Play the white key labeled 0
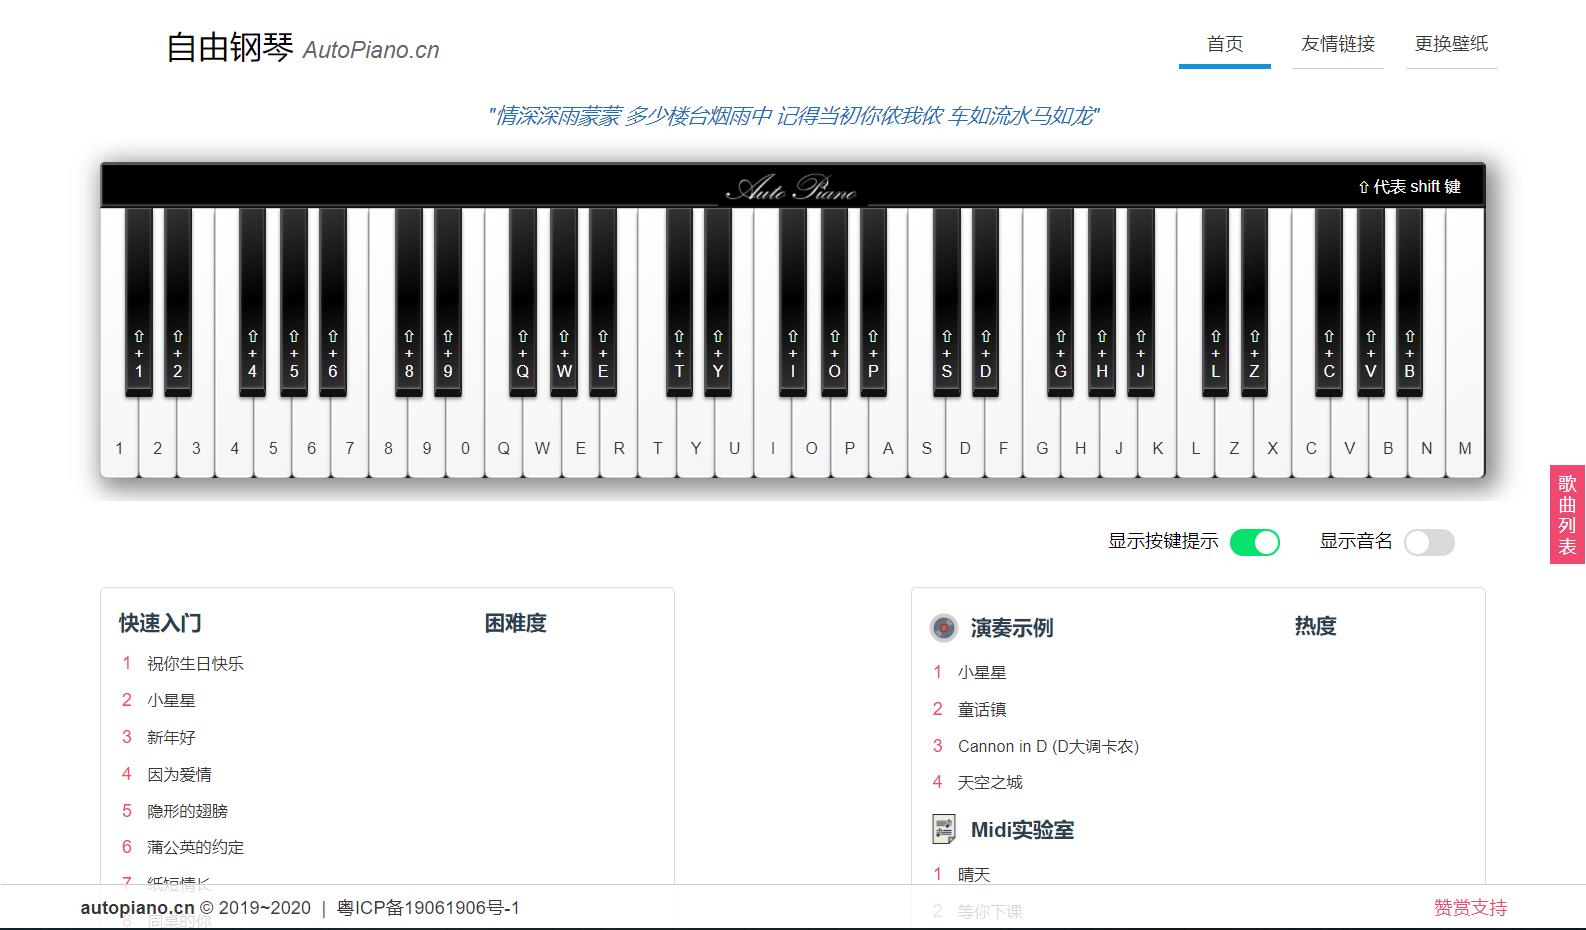 click(465, 440)
